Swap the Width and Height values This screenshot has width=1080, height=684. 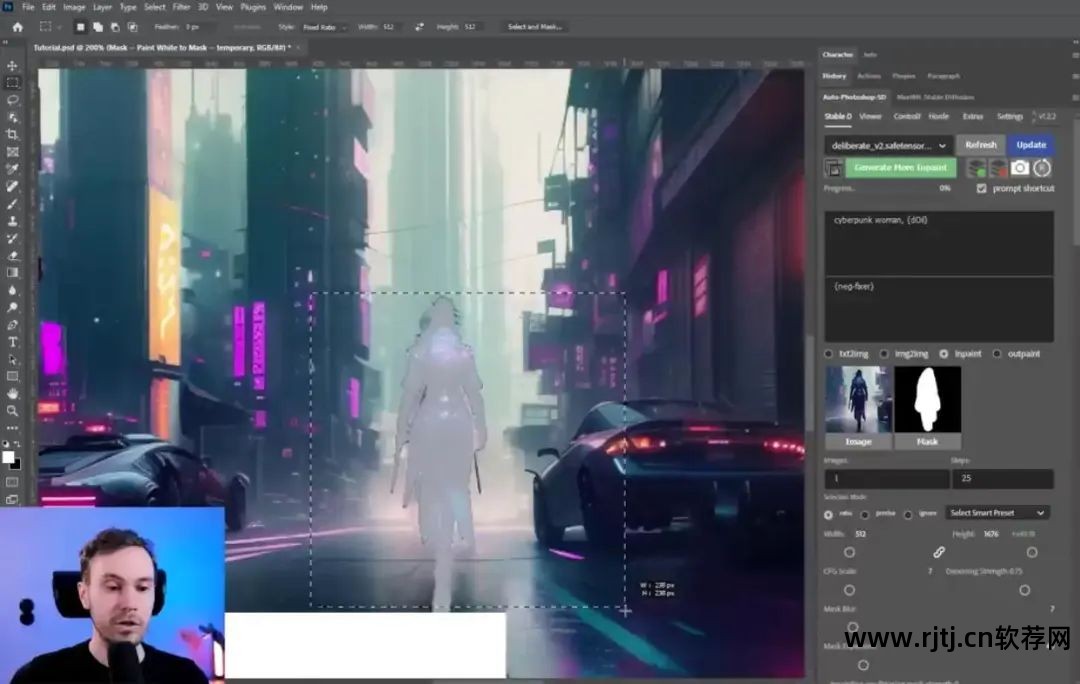pyautogui.click(x=418, y=27)
